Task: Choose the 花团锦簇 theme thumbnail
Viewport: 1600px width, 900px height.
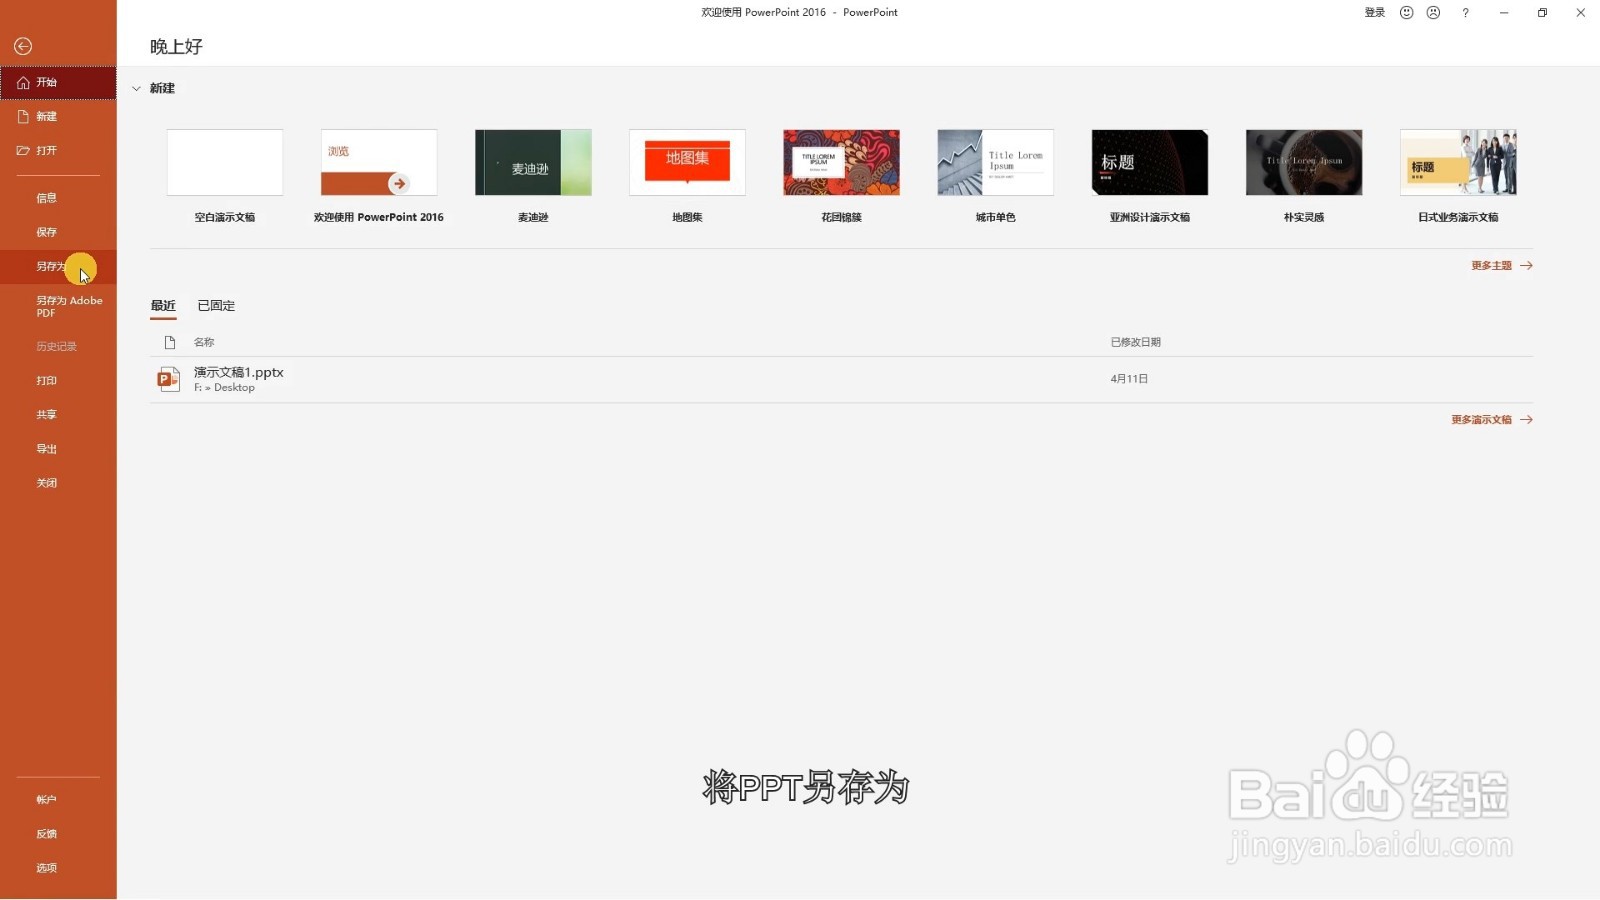Action: 841,162
